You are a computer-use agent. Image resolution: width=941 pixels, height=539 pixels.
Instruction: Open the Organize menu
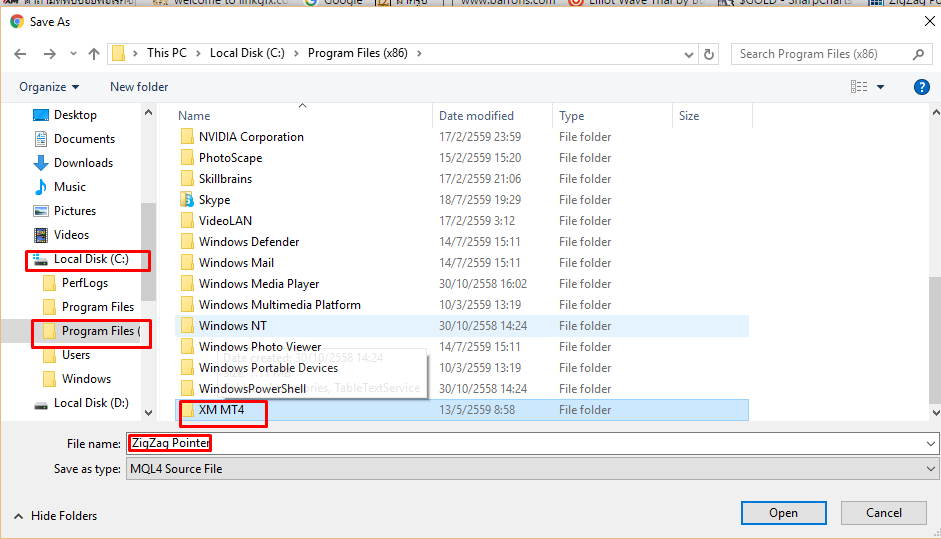click(x=49, y=87)
